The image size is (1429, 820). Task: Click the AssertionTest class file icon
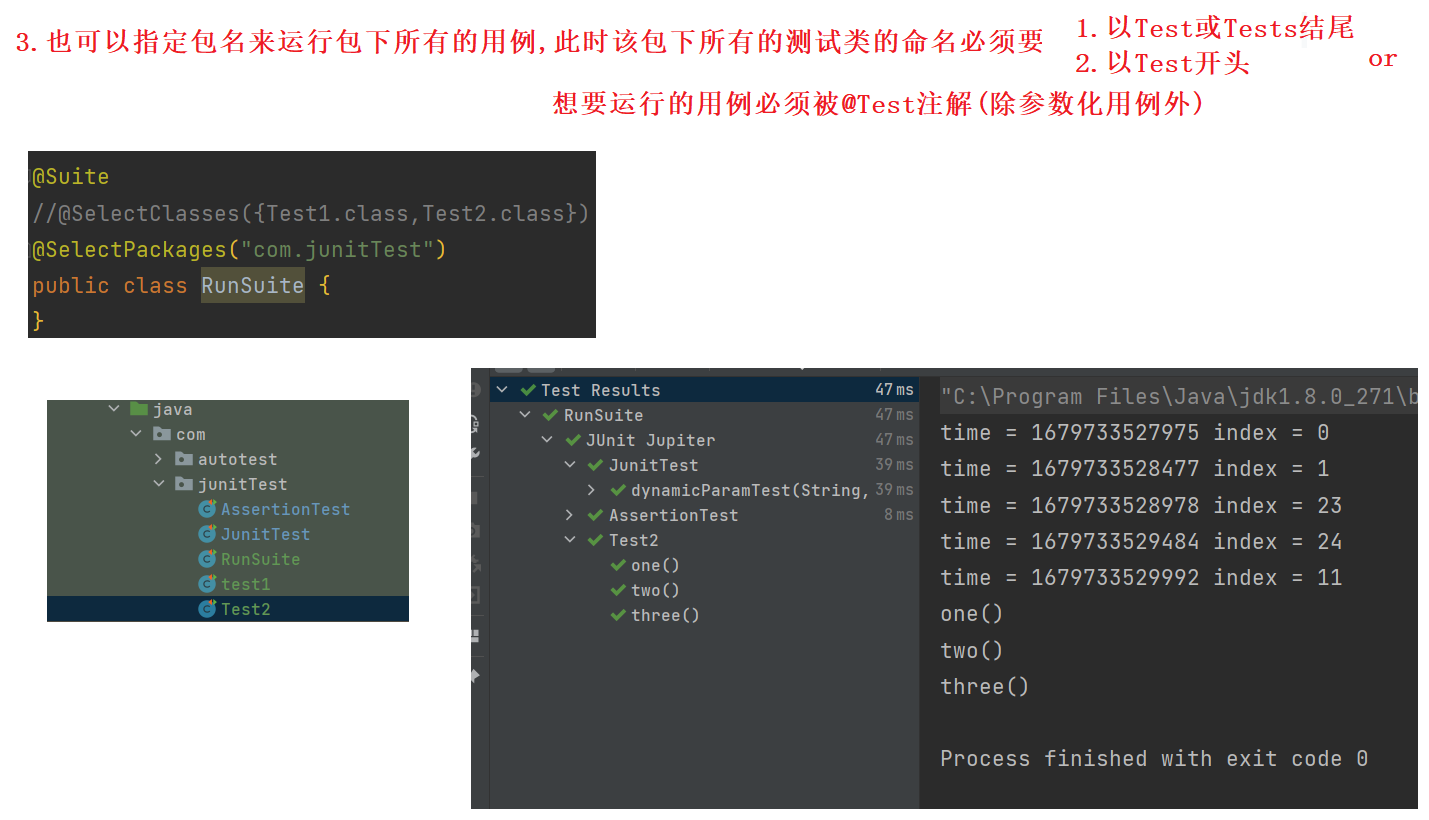(x=207, y=509)
